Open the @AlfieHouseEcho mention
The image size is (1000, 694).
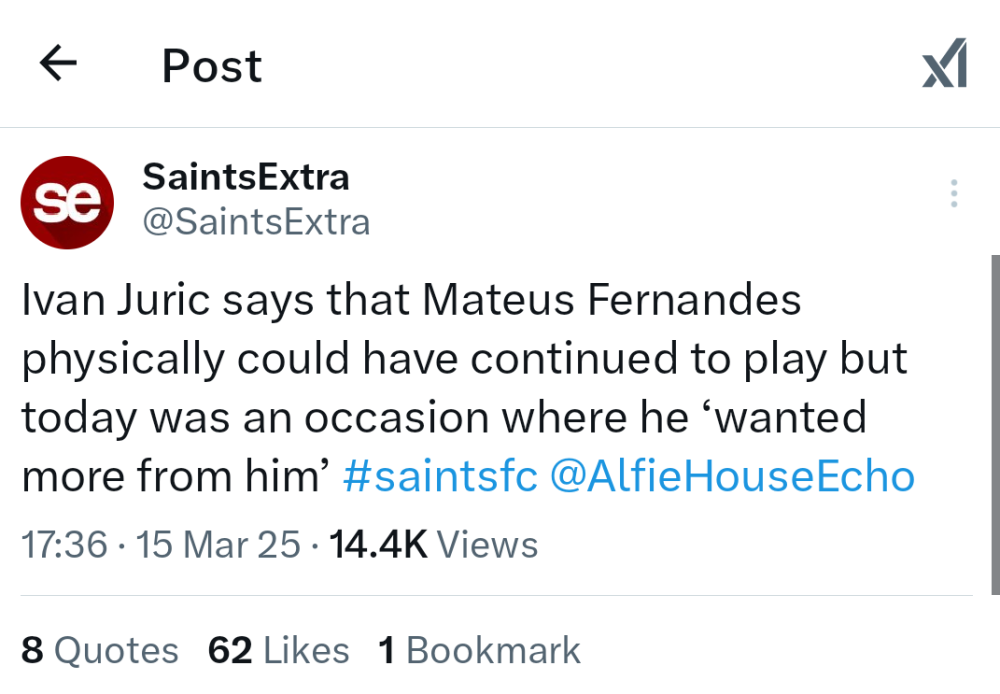tap(732, 477)
